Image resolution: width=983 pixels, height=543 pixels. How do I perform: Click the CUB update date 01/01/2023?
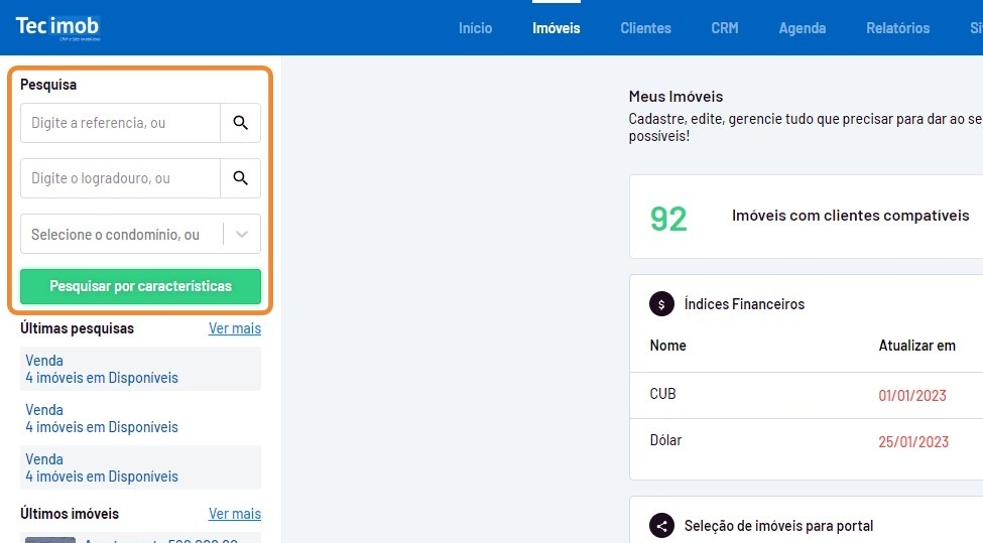[912, 395]
